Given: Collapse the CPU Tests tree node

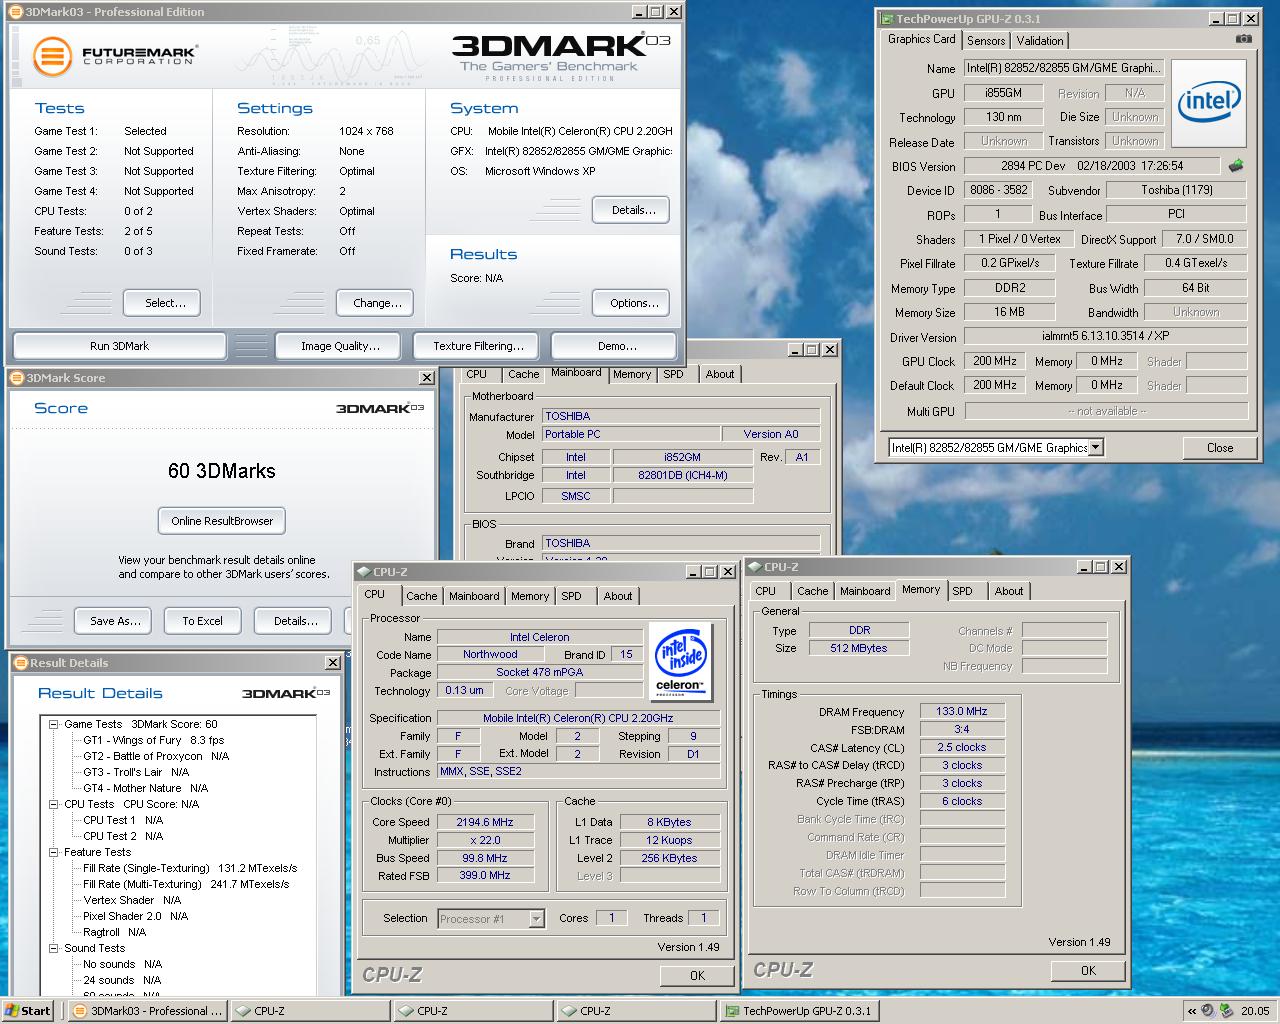Looking at the screenshot, I should [54, 804].
